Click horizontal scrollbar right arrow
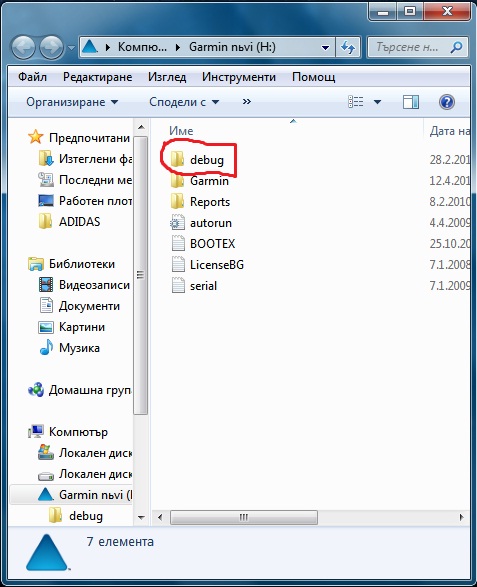The image size is (477, 587). [461, 517]
